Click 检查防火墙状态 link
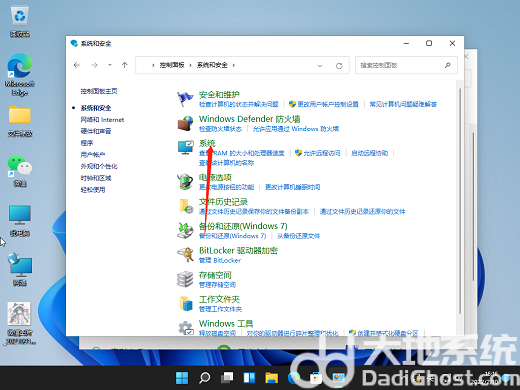 [220, 129]
